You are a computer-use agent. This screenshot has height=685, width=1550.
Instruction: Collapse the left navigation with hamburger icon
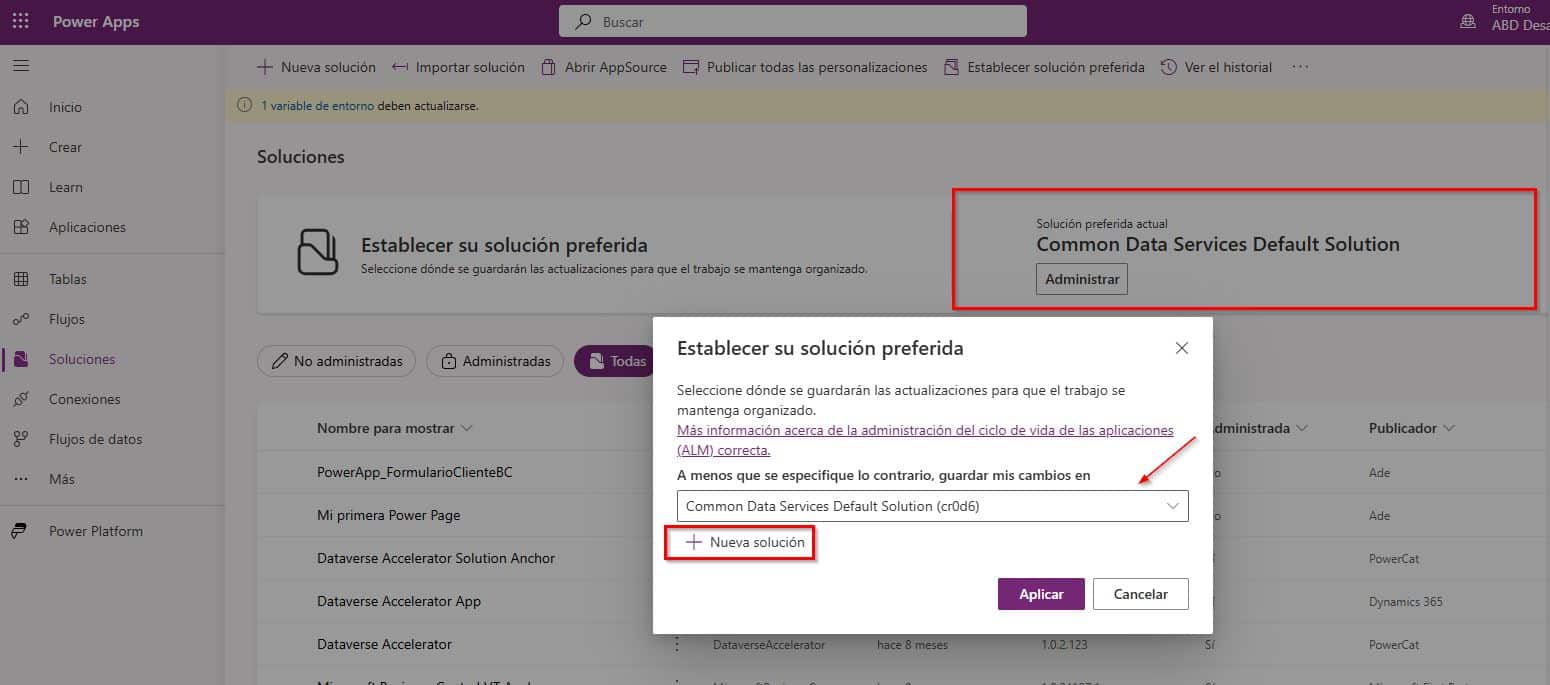pyautogui.click(x=21, y=66)
